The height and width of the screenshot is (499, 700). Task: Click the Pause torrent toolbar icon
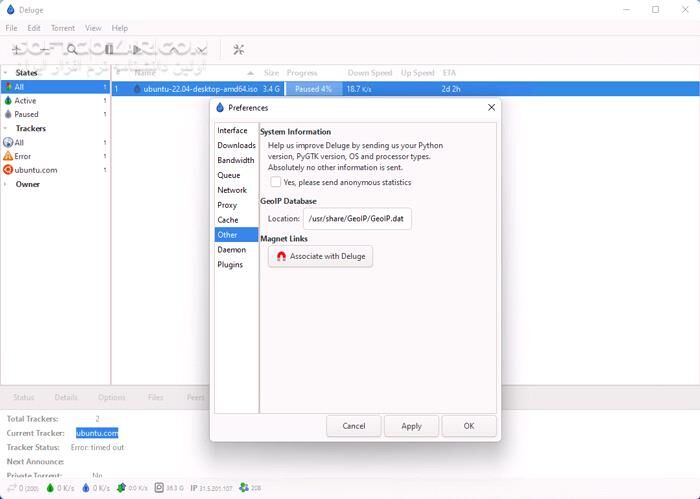(109, 49)
